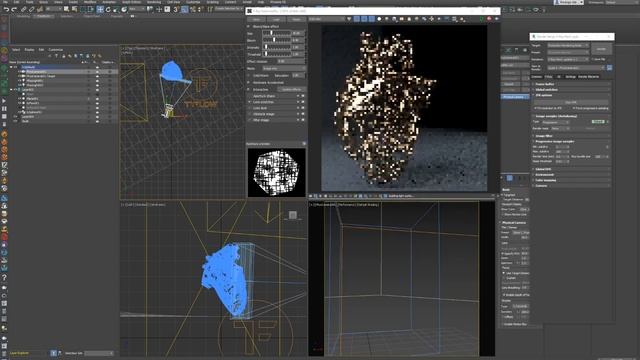Screen dimensions: 640x360
Task: Toggle the Cold/Warm checkbox
Action: click(x=249, y=76)
